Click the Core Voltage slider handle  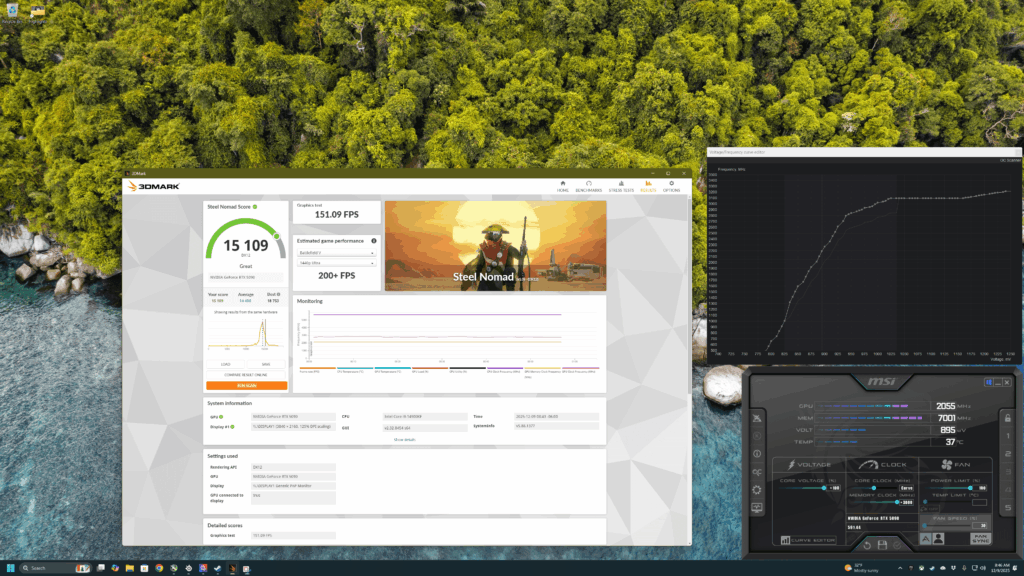[824, 488]
